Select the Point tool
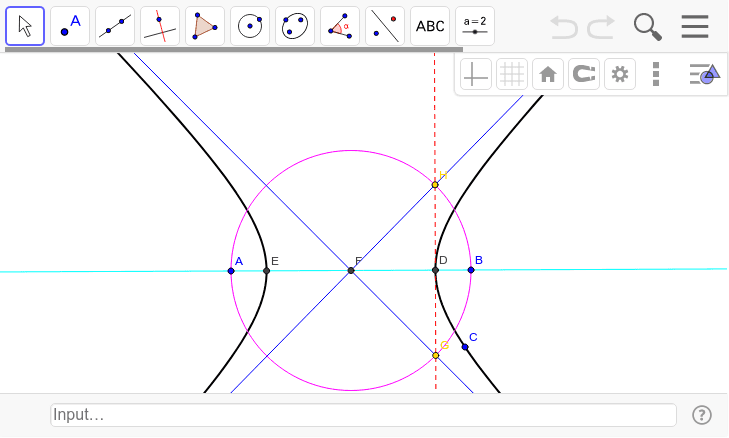Viewport: 729px width, 438px height. pos(70,26)
